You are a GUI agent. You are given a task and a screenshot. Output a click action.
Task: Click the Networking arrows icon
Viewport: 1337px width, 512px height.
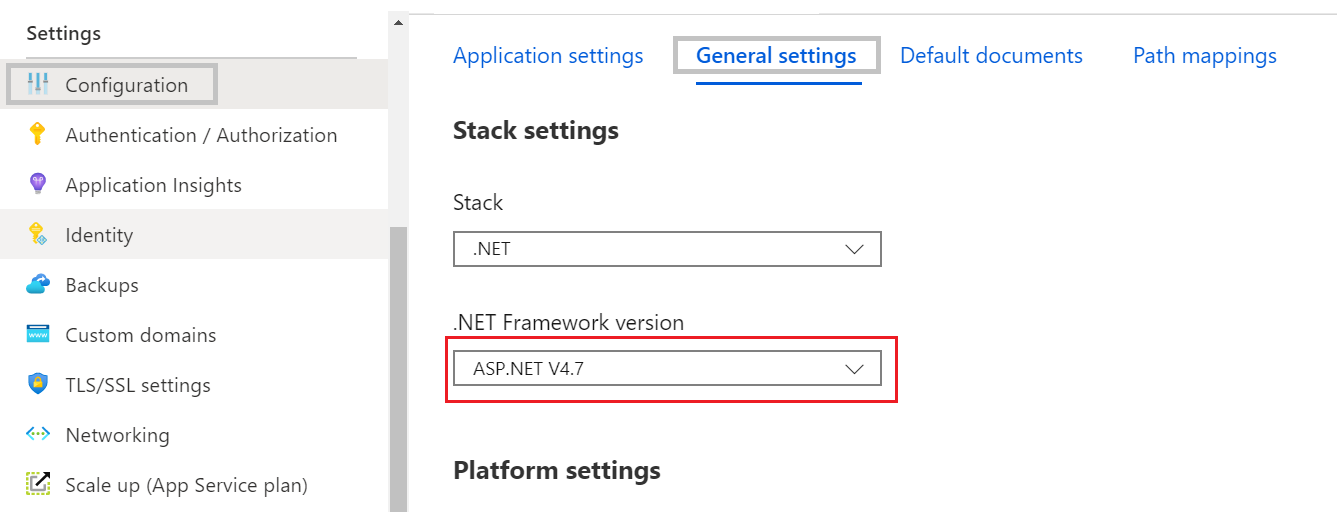click(38, 434)
